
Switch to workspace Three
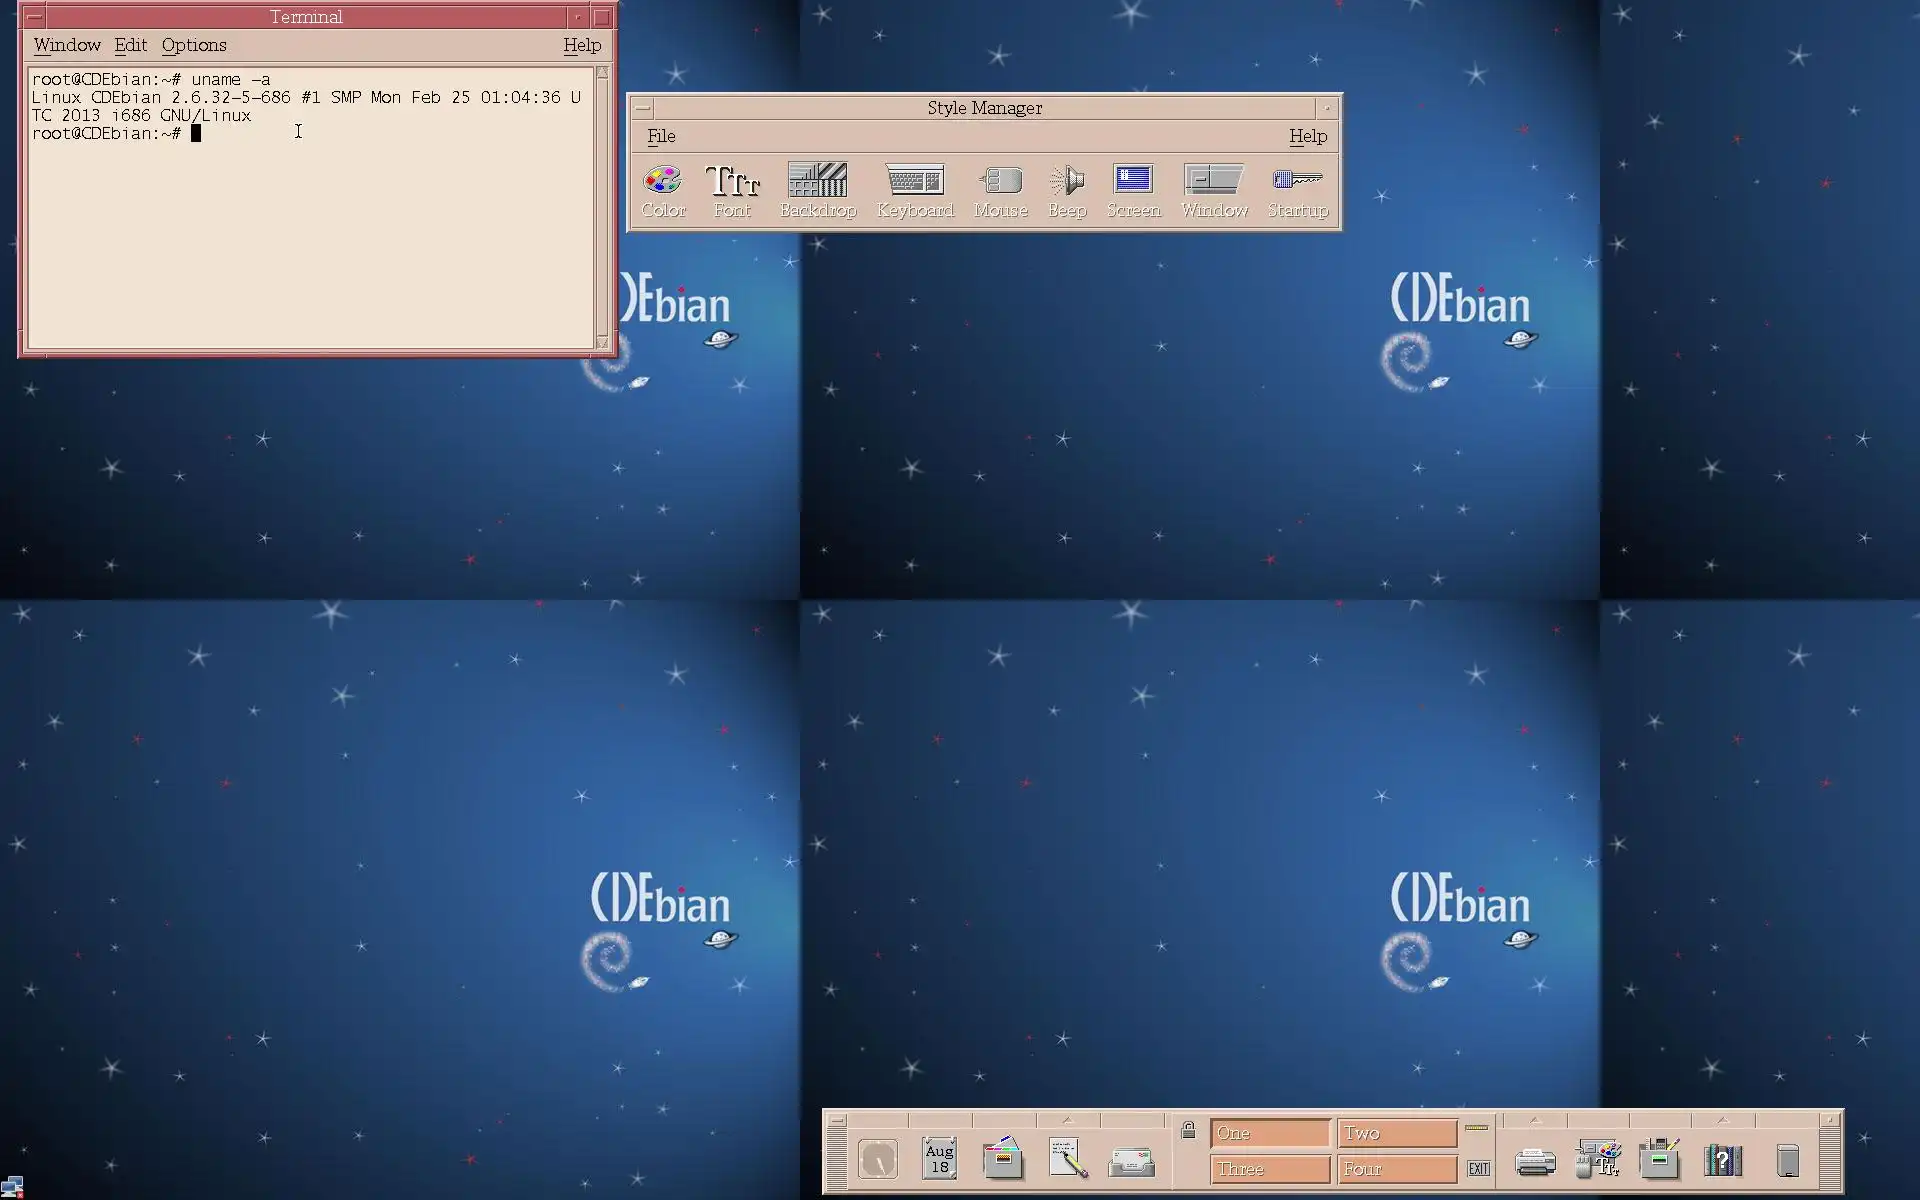tap(1269, 1169)
